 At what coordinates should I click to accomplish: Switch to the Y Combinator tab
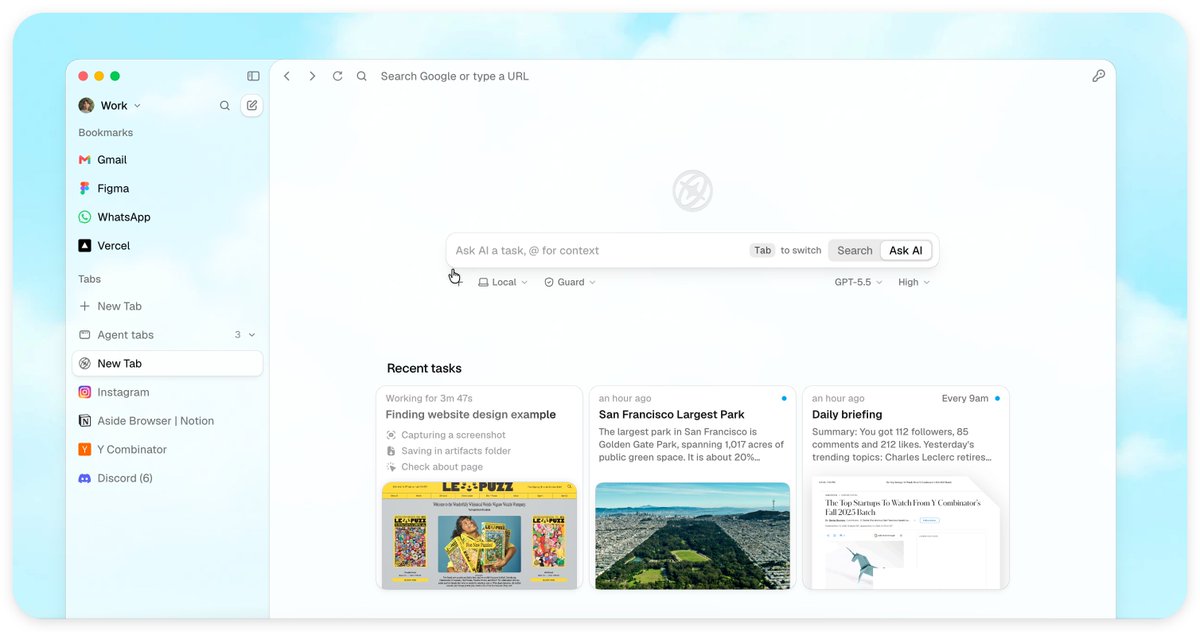[168, 450]
